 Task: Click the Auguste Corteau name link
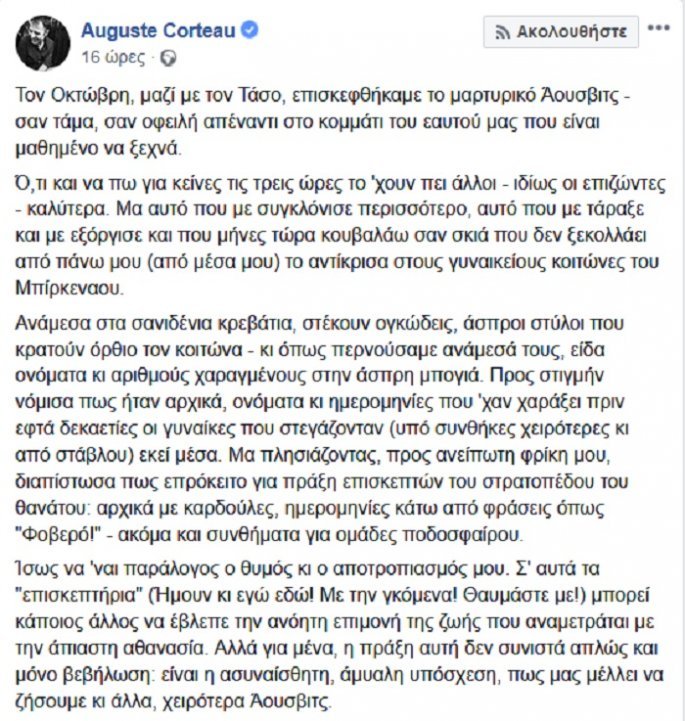pos(161,30)
